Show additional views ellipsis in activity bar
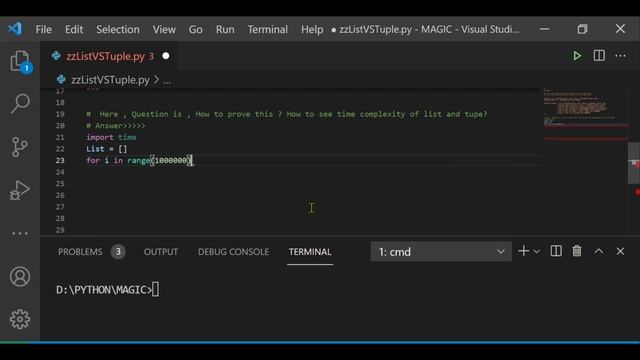 click(20, 233)
